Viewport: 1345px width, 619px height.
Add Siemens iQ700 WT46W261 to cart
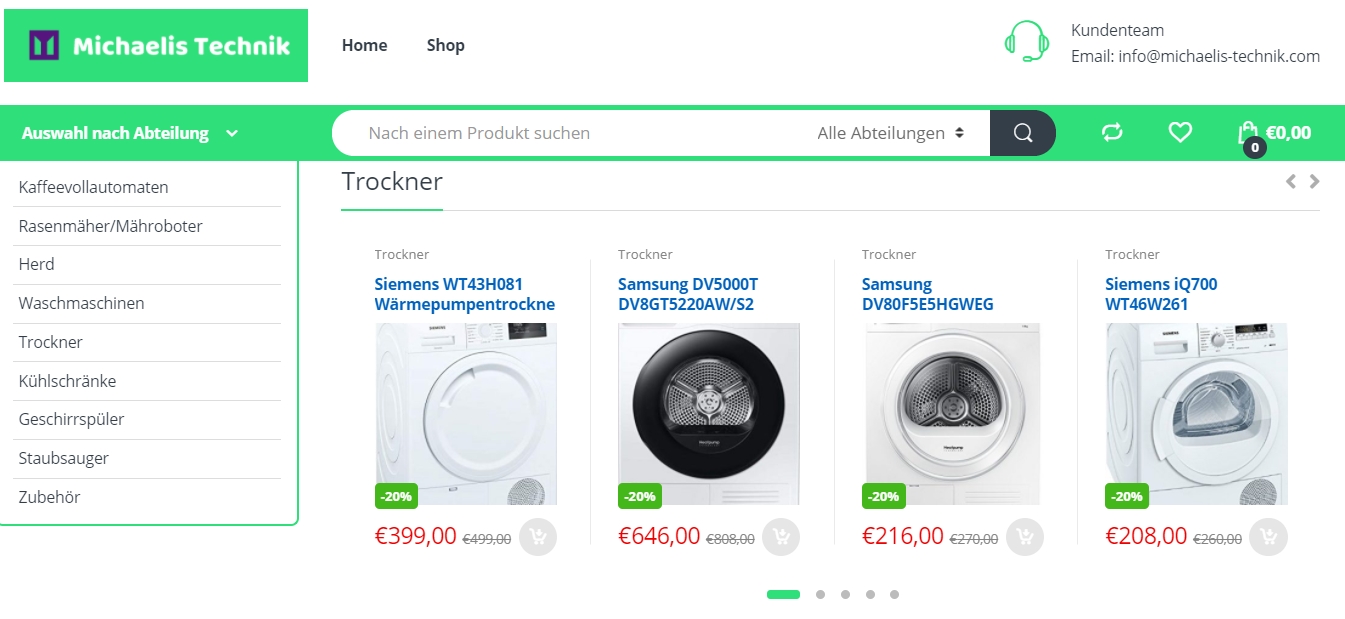(x=1268, y=537)
